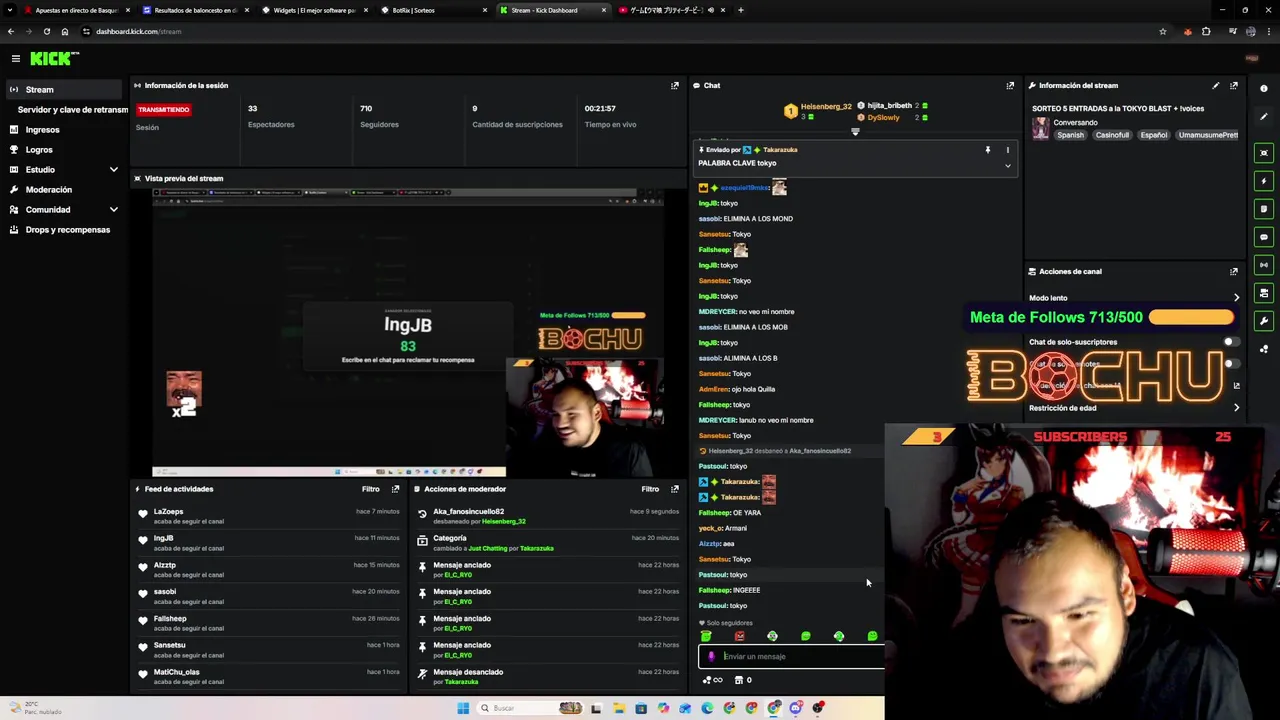1280x720 pixels.
Task: Open Discord from the taskbar
Action: pos(796,708)
